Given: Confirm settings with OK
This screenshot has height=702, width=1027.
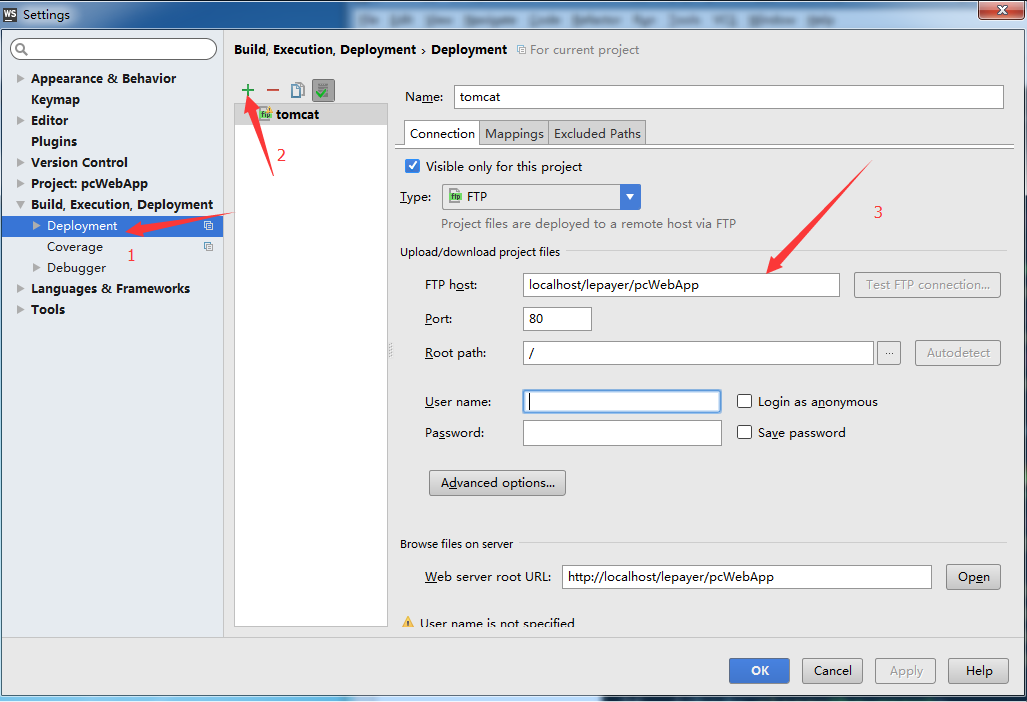Looking at the screenshot, I should tap(759, 671).
